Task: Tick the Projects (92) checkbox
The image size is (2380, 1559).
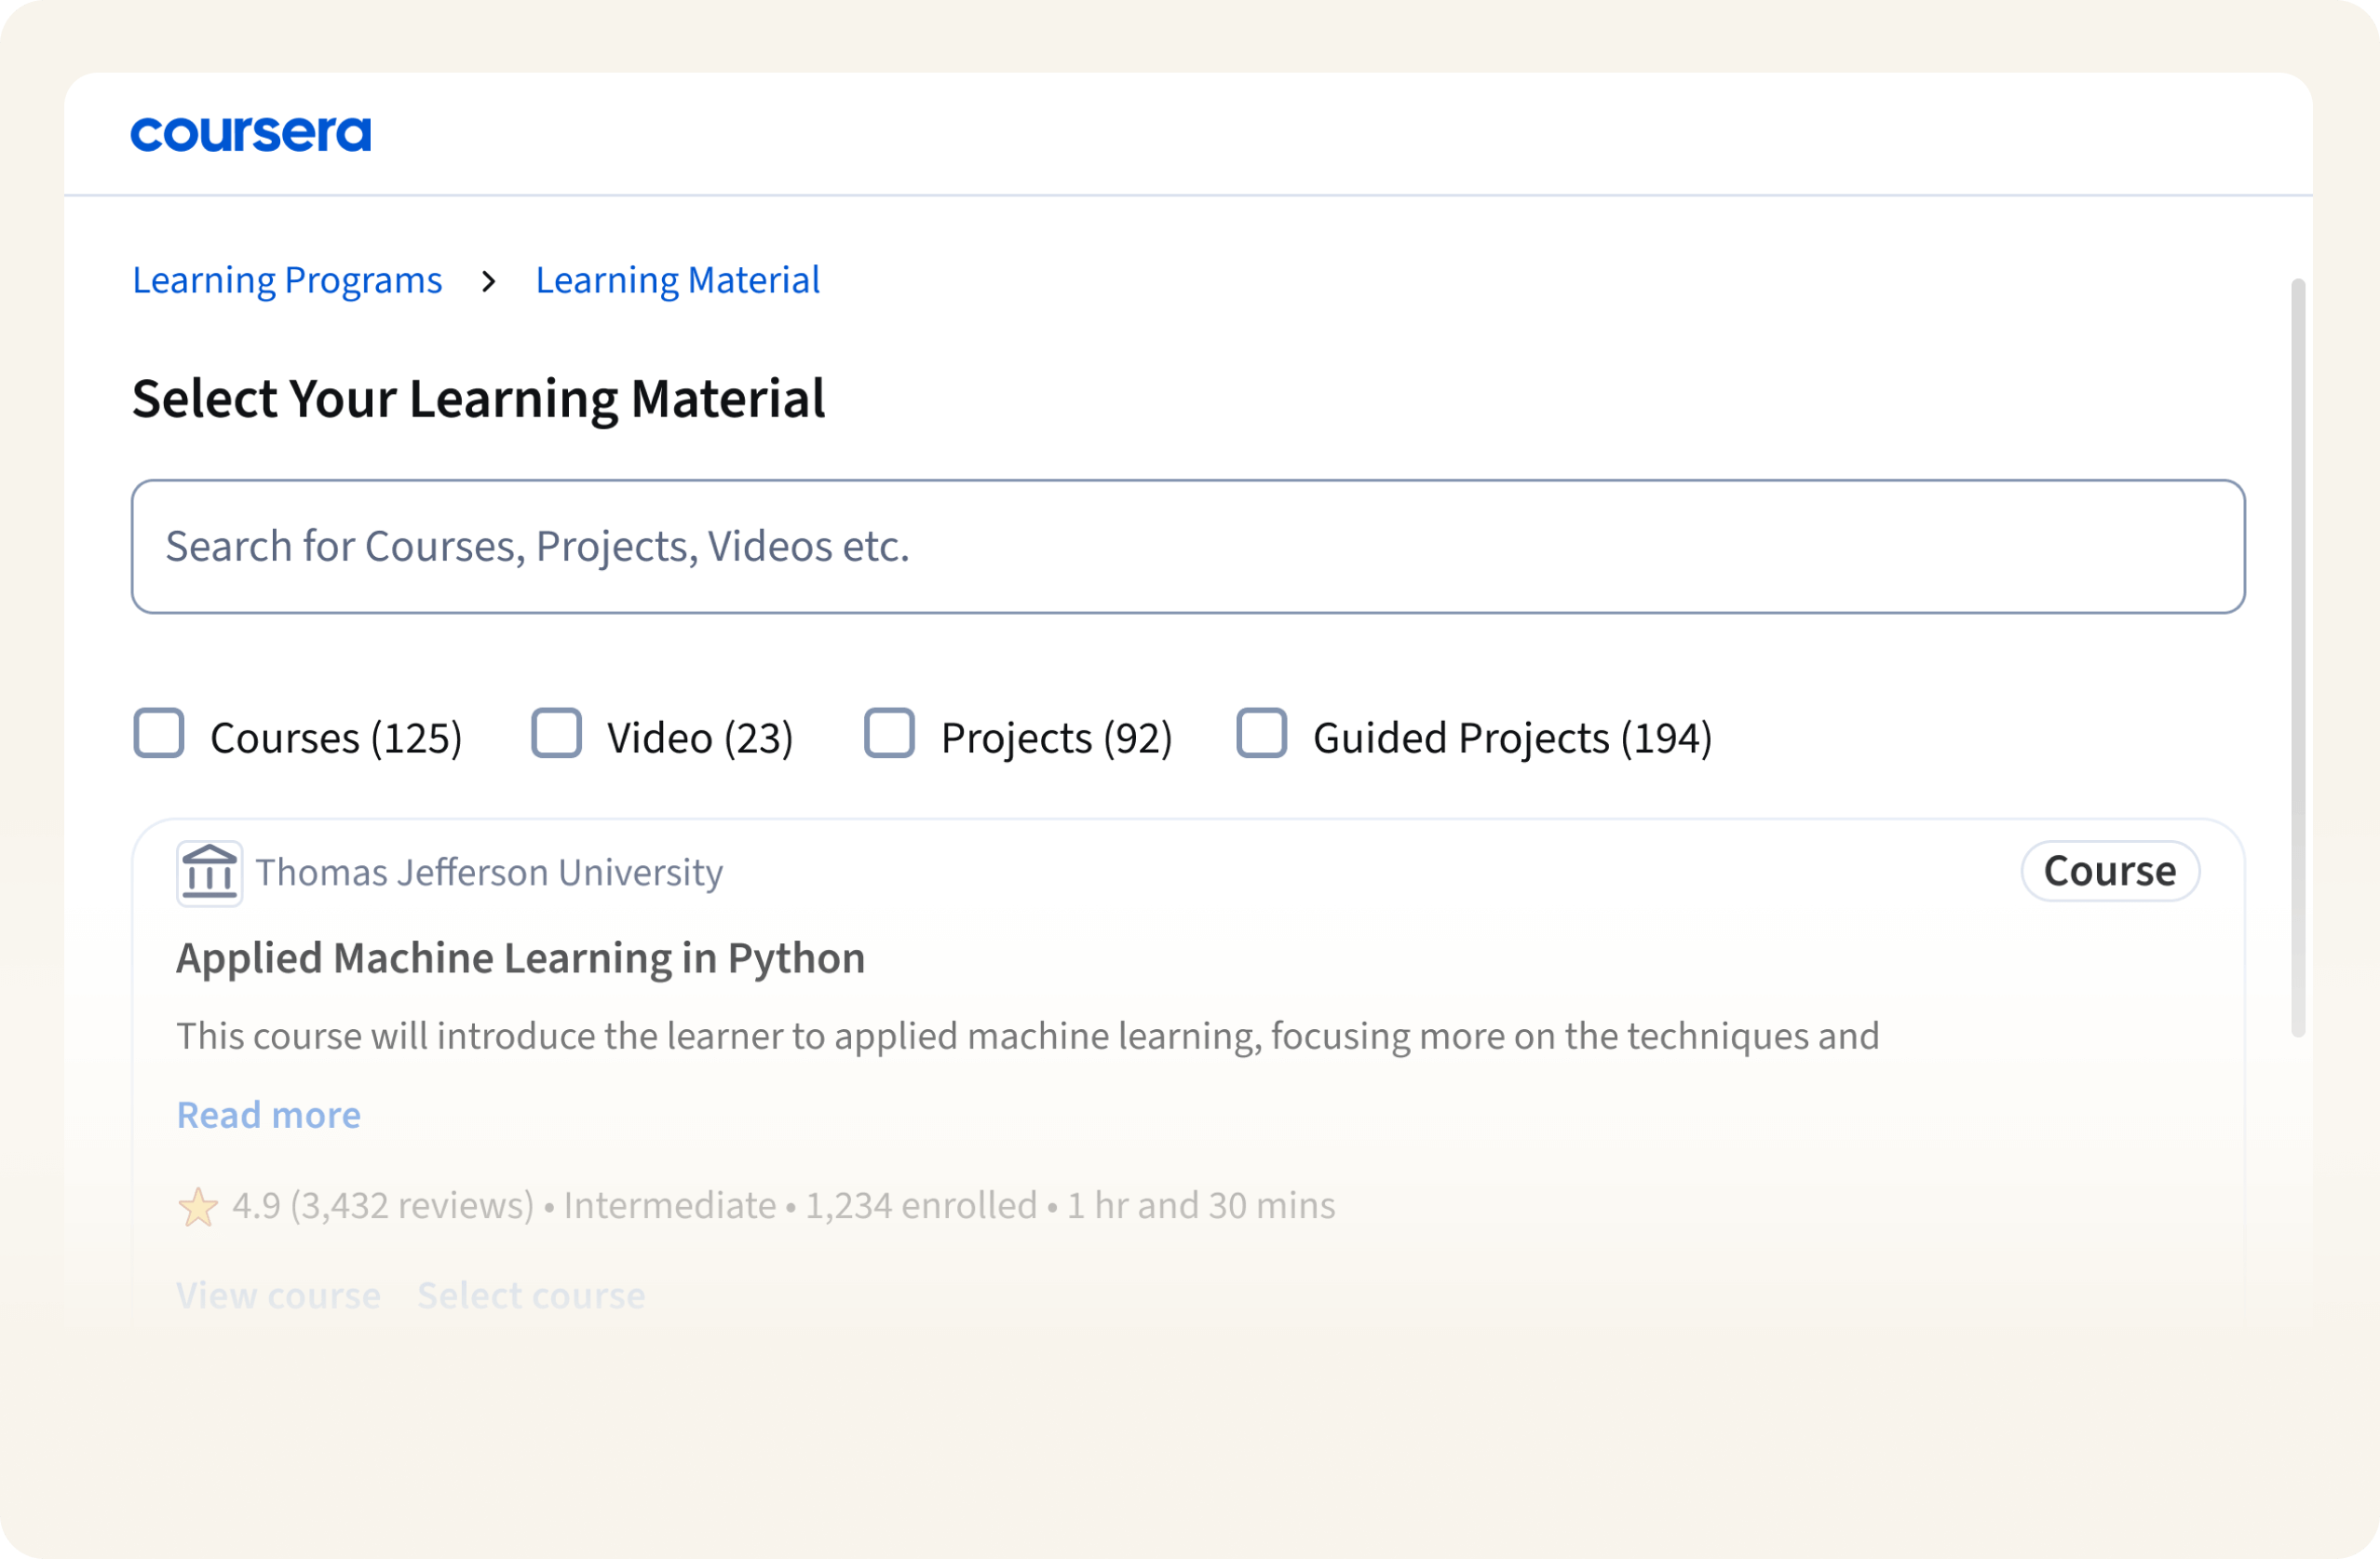Action: click(x=889, y=733)
